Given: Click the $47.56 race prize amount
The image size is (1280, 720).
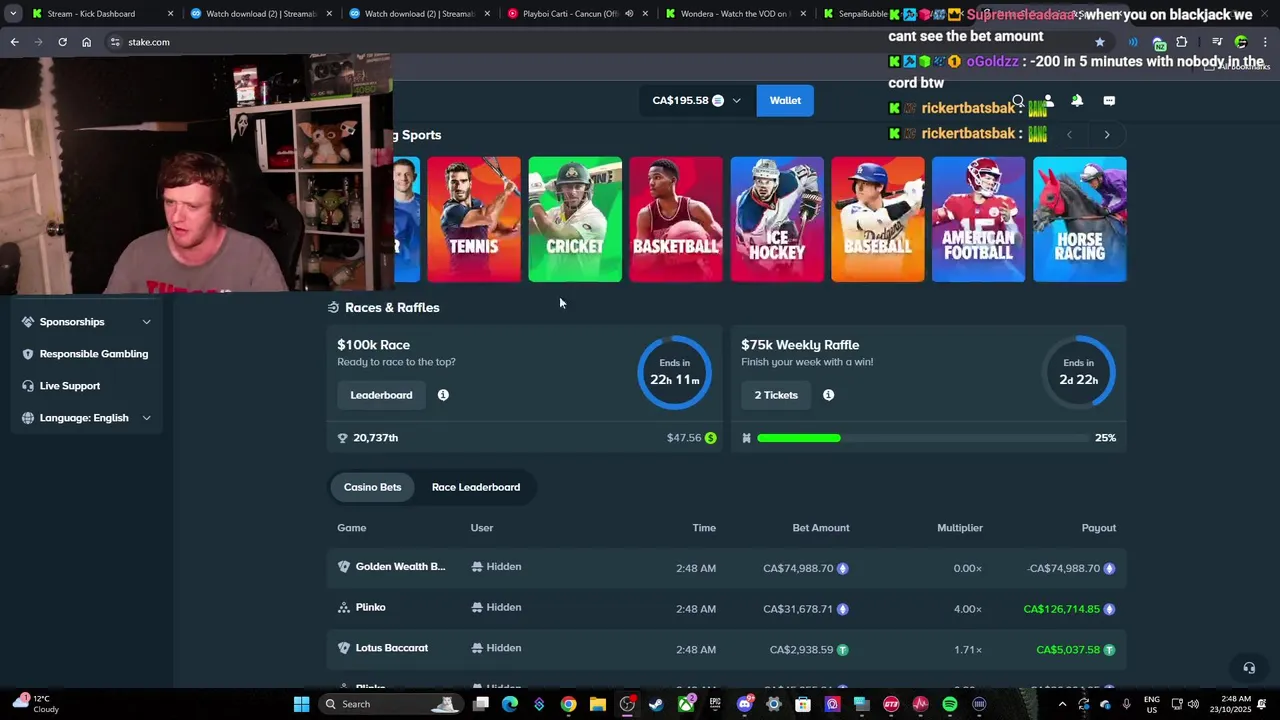Looking at the screenshot, I should 684,438.
